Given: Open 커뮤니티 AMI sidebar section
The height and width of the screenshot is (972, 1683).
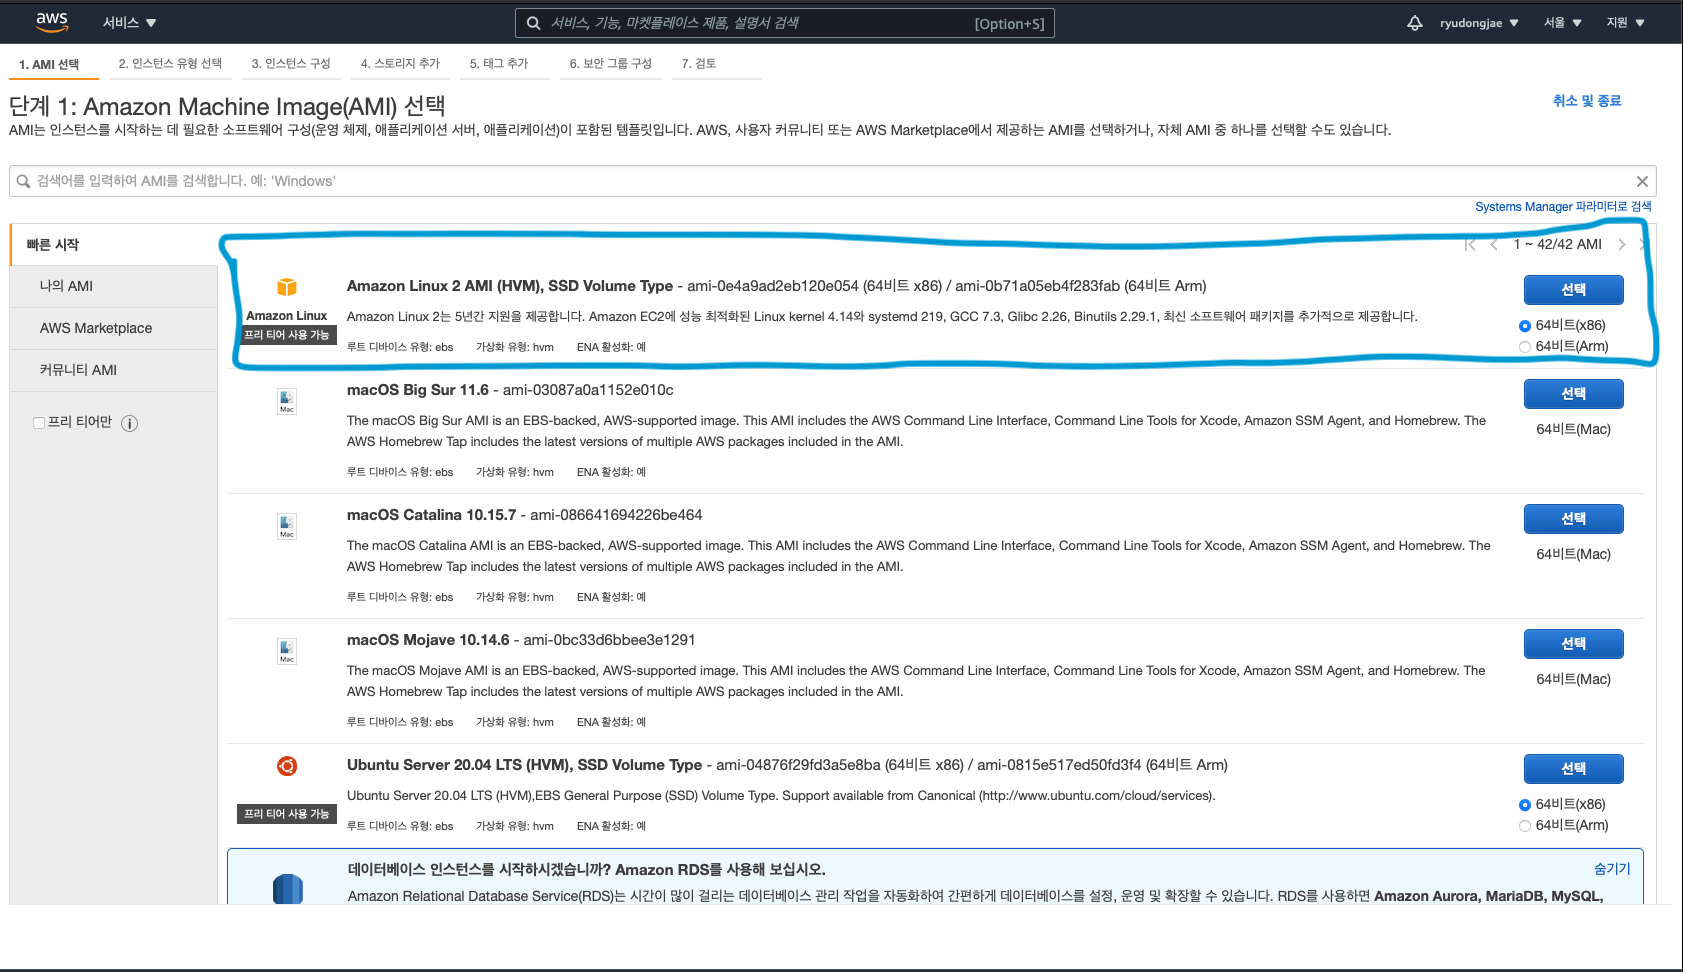Looking at the screenshot, I should [114, 370].
